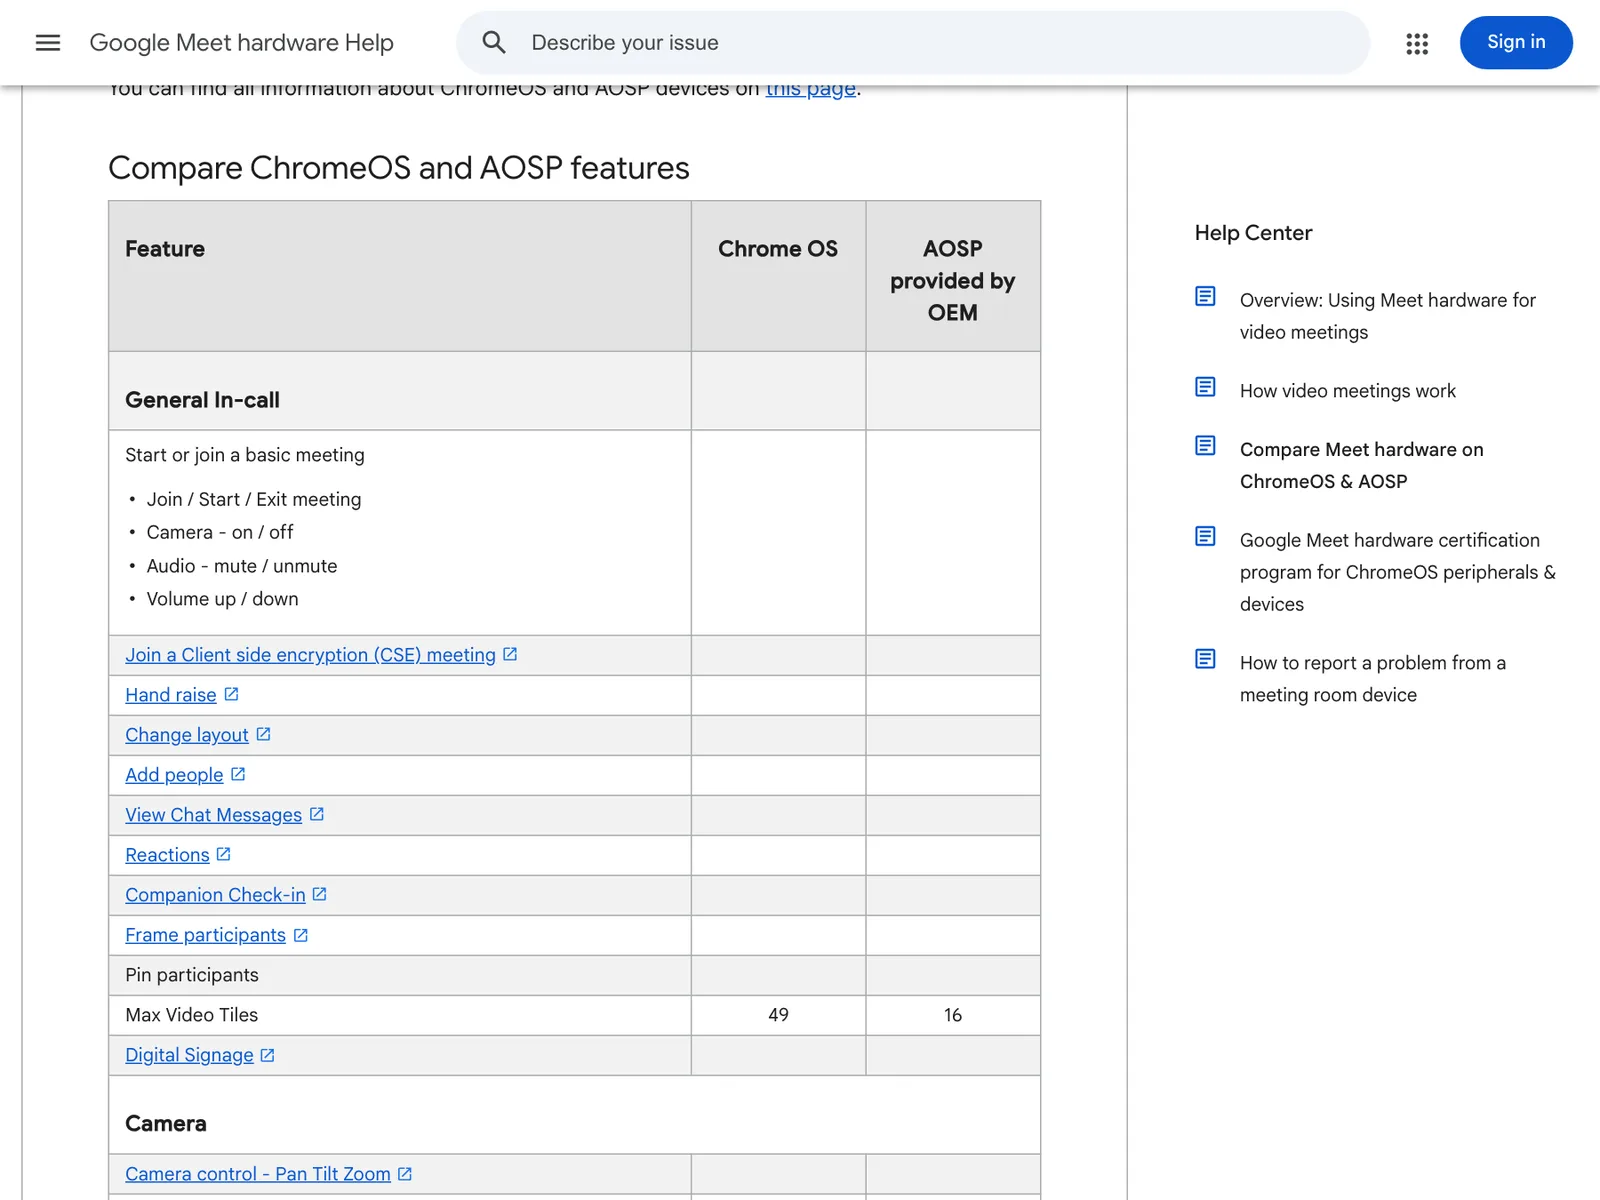Open Google Meet hardware certification program article
The image size is (1600, 1200).
1398,572
